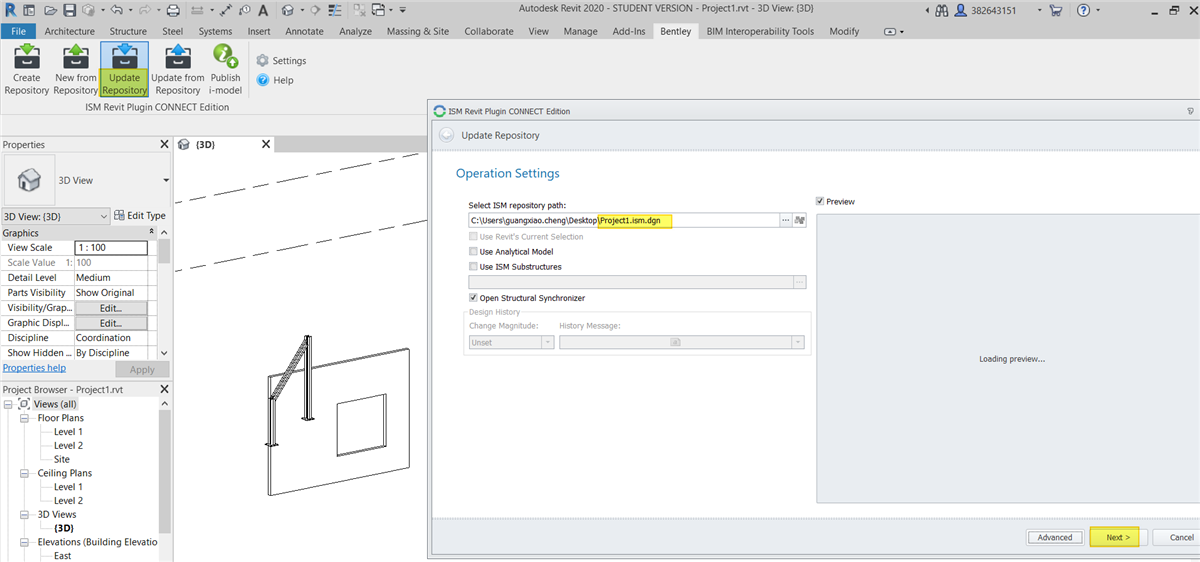Disable the Preview checkbox
Screen dimensions: 1200x562
(x=821, y=201)
